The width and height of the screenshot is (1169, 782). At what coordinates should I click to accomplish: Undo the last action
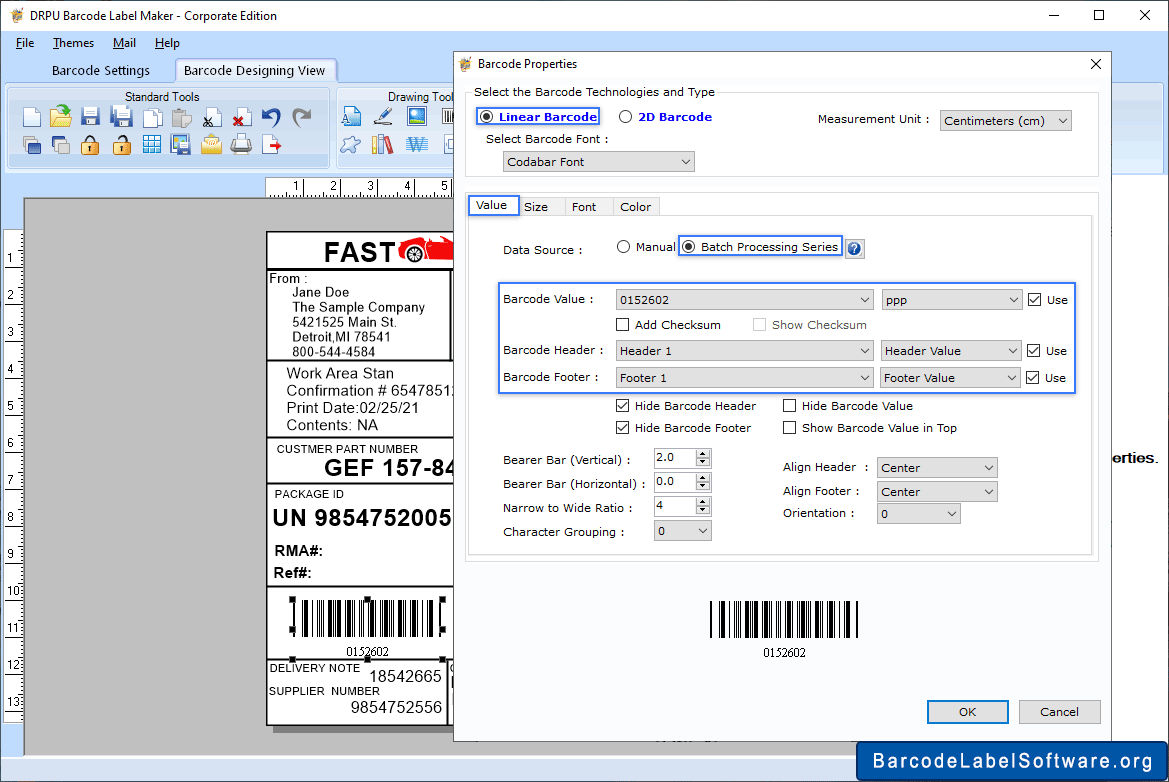pyautogui.click(x=271, y=117)
